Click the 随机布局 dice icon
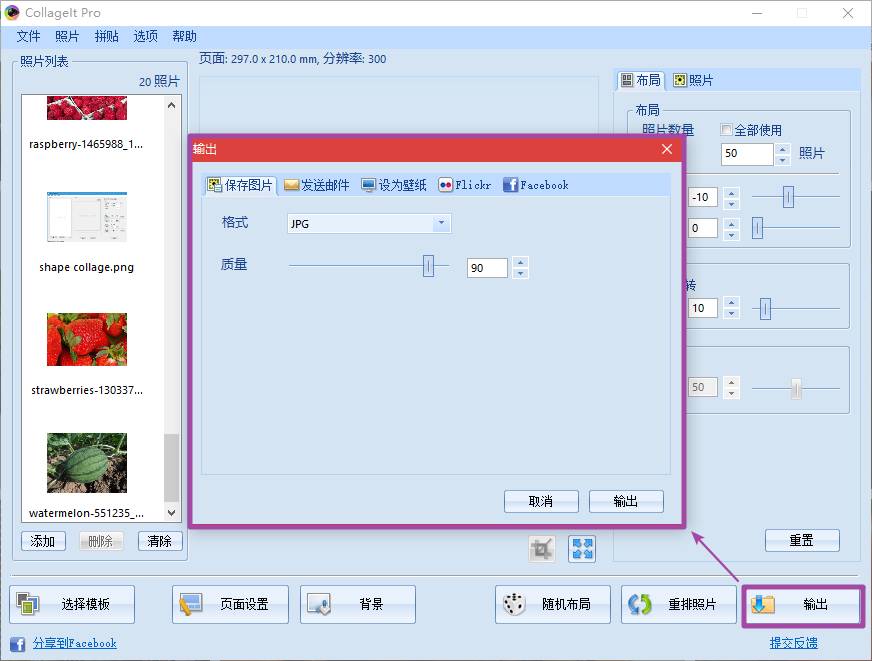Screen dimensions: 872x661 [x=514, y=604]
